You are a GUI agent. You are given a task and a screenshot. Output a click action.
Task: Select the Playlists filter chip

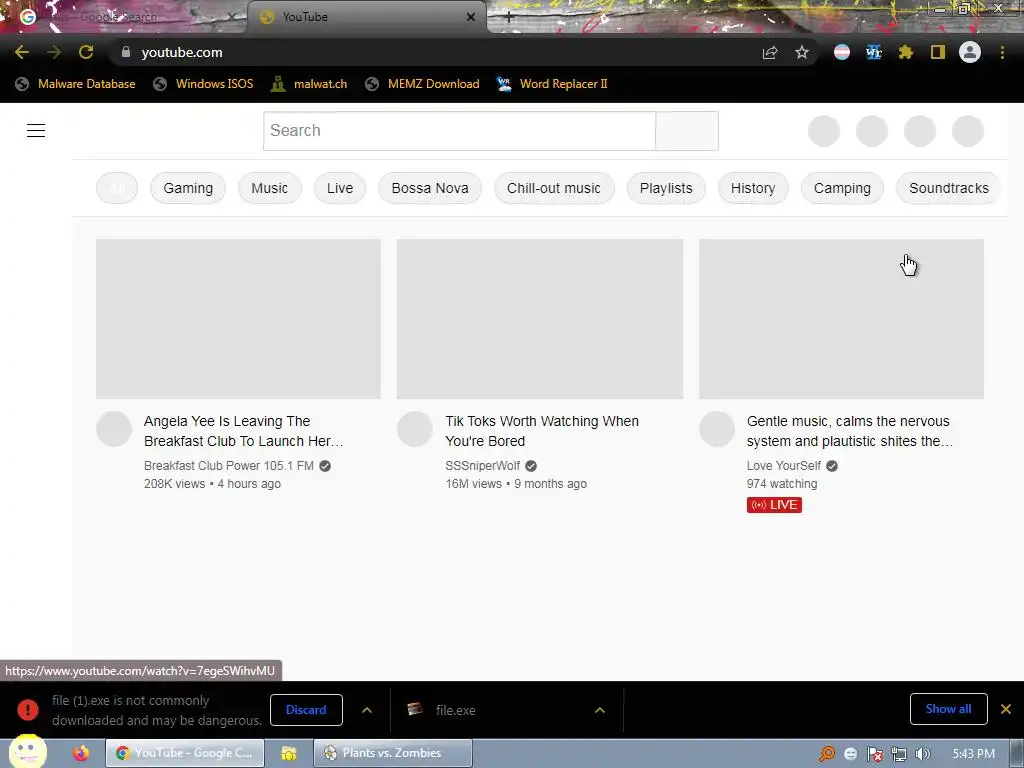pyautogui.click(x=666, y=188)
